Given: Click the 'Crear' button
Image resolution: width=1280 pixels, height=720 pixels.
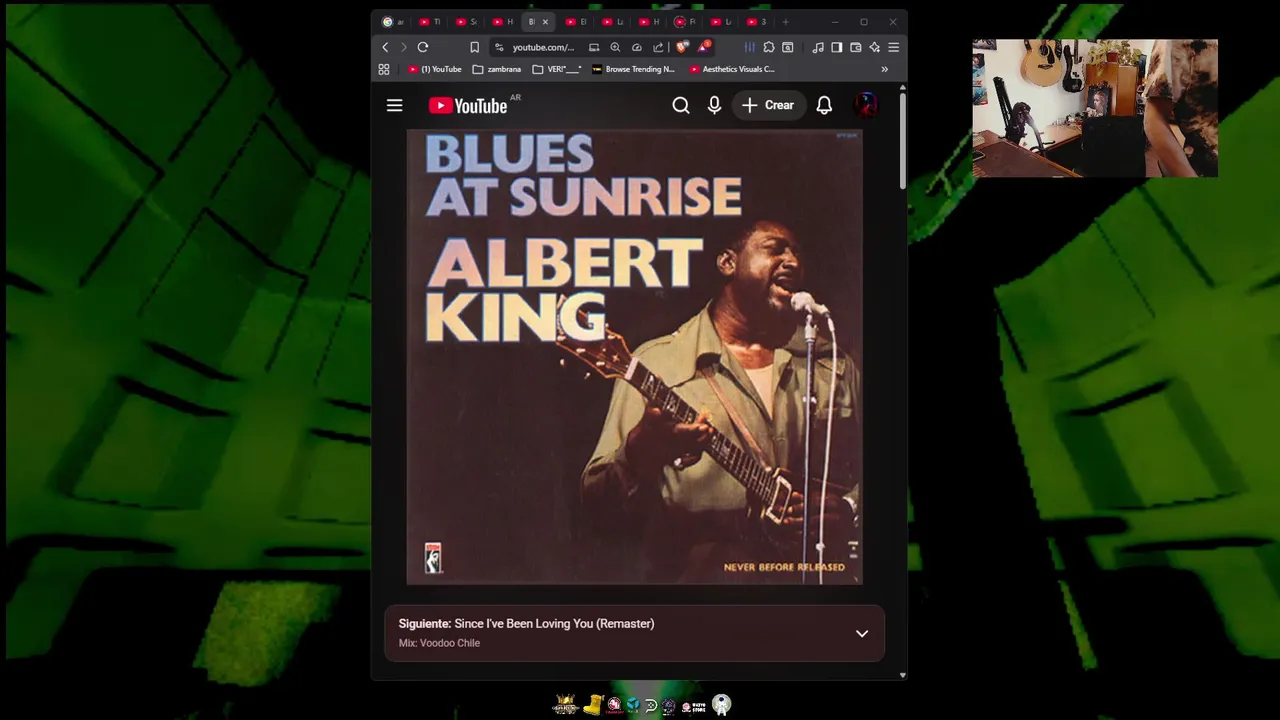Looking at the screenshot, I should [768, 105].
